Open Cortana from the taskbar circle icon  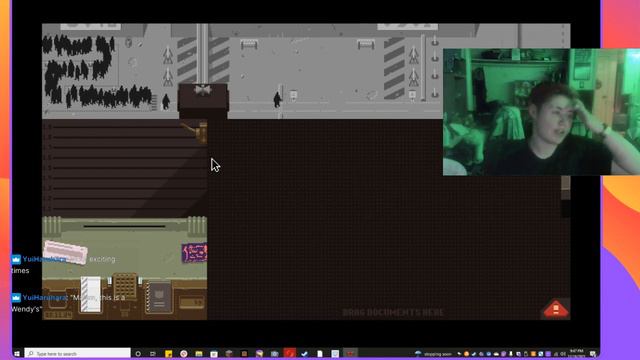pos(138,353)
